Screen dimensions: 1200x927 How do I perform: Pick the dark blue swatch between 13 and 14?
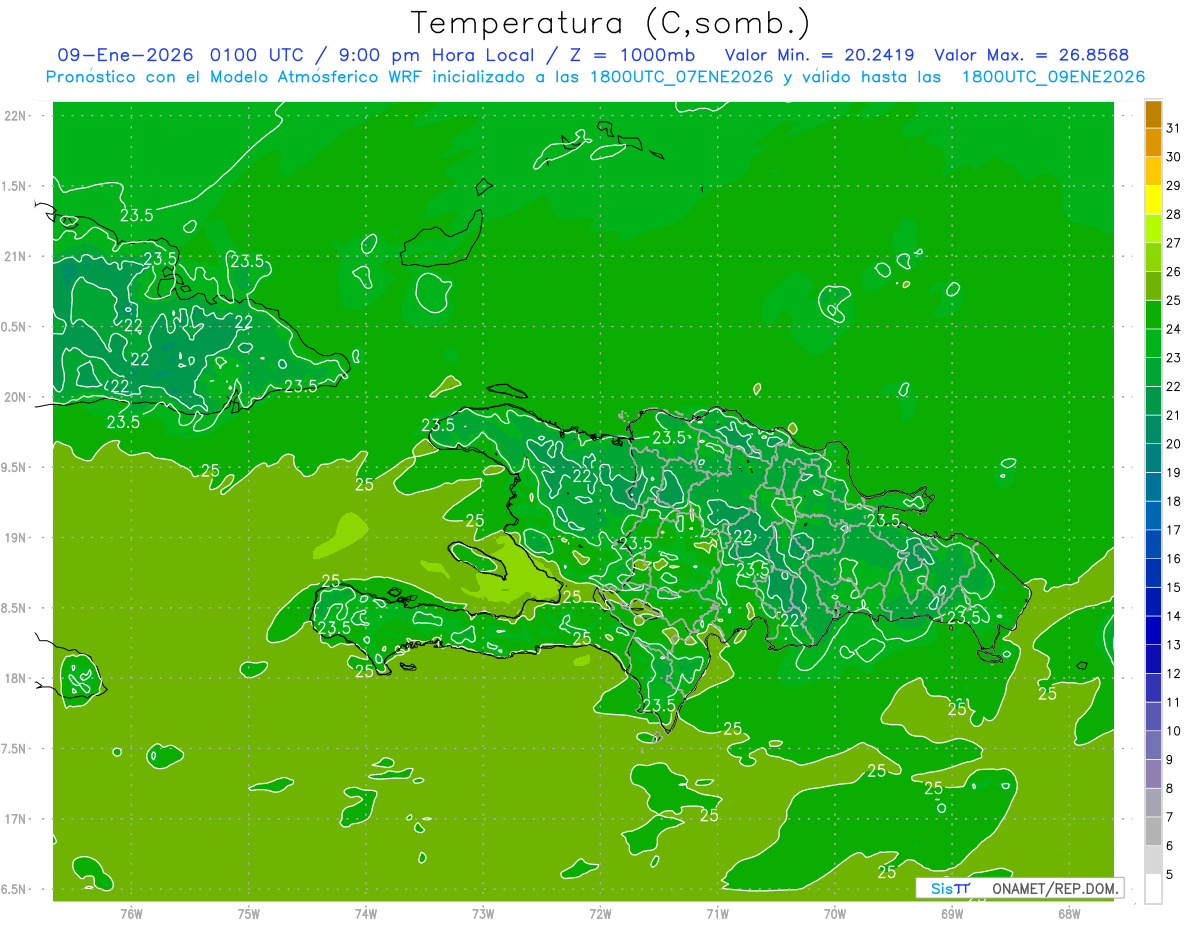point(1153,630)
